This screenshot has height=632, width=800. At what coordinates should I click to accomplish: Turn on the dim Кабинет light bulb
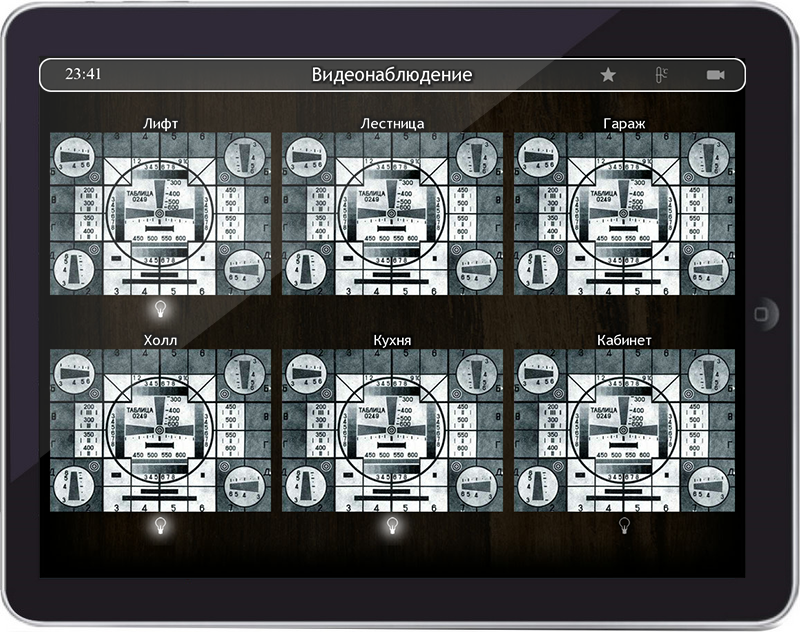pyautogui.click(x=624, y=524)
